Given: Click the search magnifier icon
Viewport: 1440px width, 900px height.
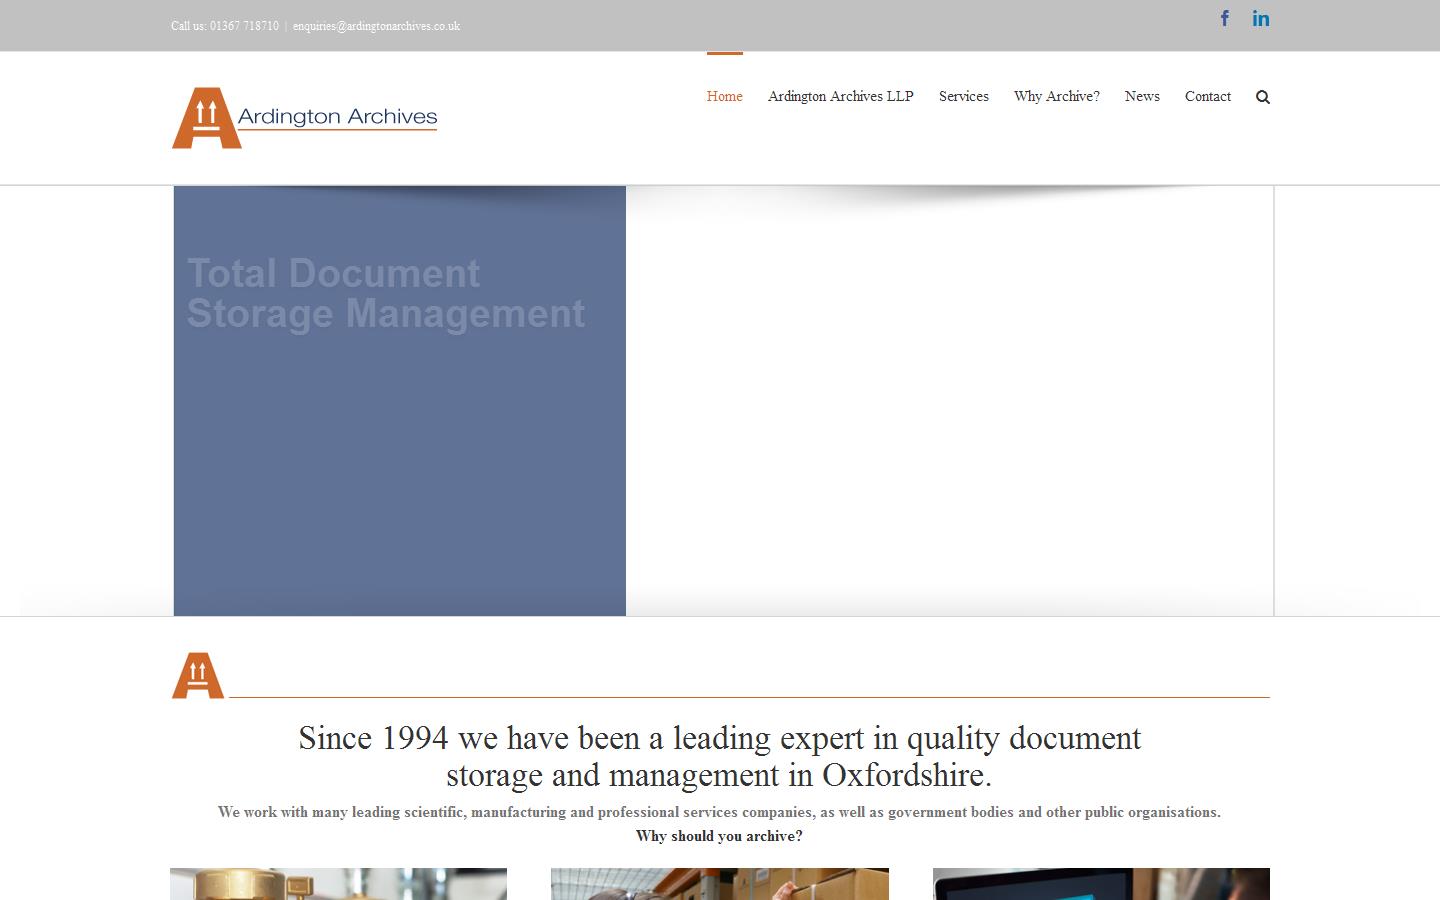Looking at the screenshot, I should (1263, 96).
